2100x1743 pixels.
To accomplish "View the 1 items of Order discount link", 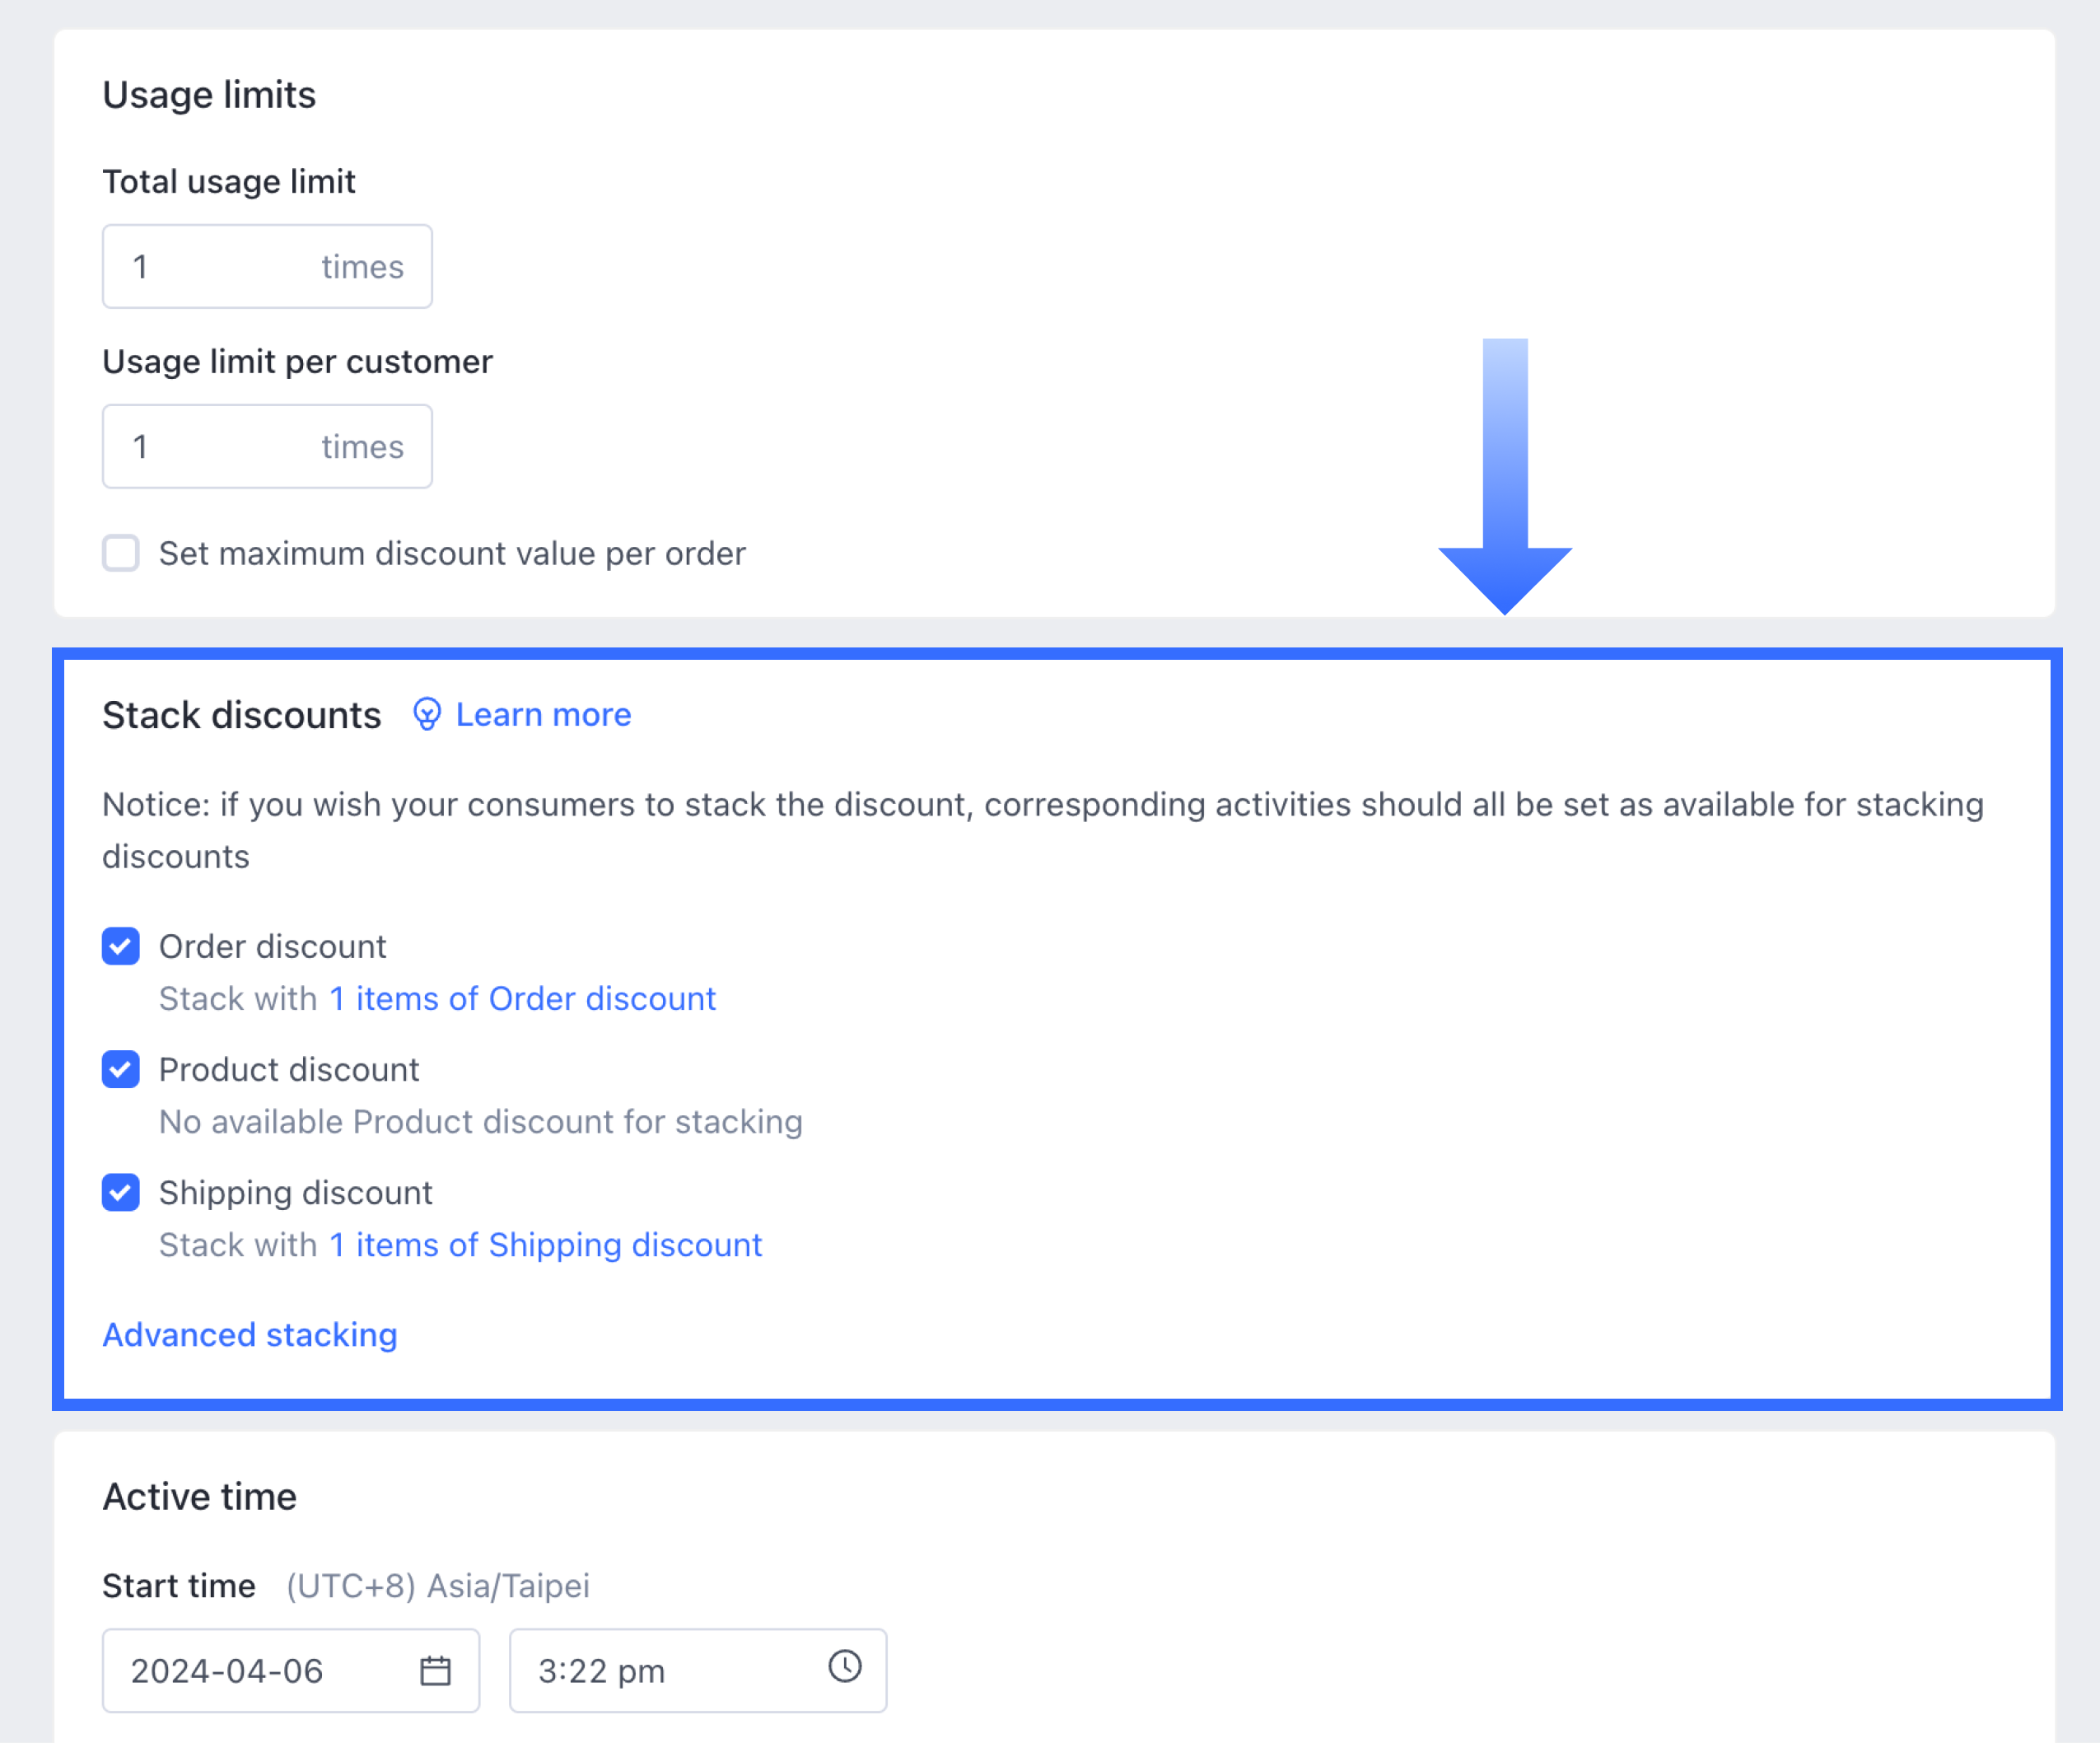I will [522, 998].
